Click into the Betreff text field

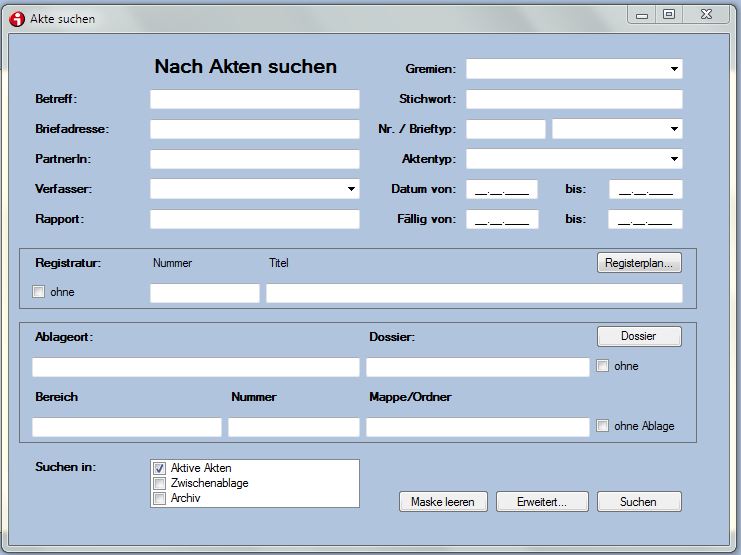tap(254, 99)
